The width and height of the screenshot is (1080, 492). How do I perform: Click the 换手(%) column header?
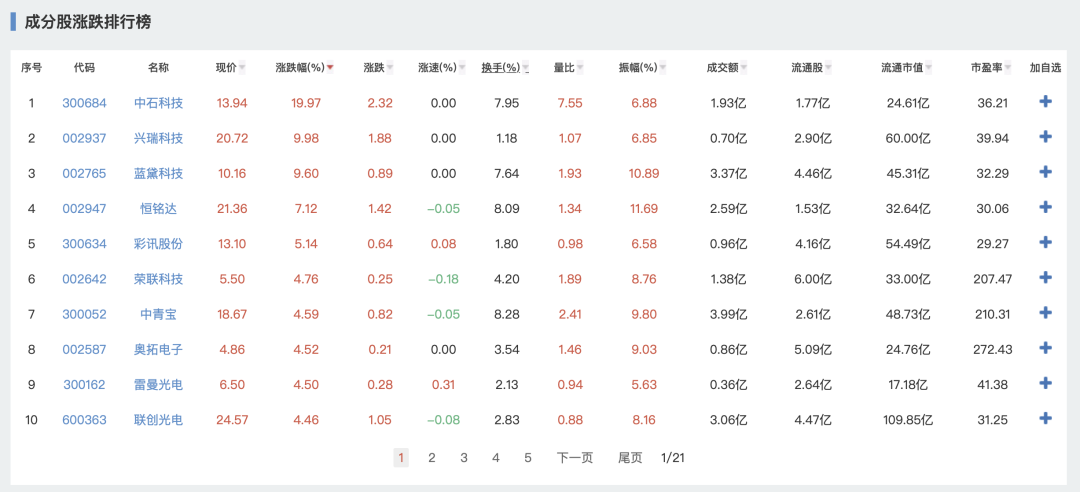click(x=500, y=68)
